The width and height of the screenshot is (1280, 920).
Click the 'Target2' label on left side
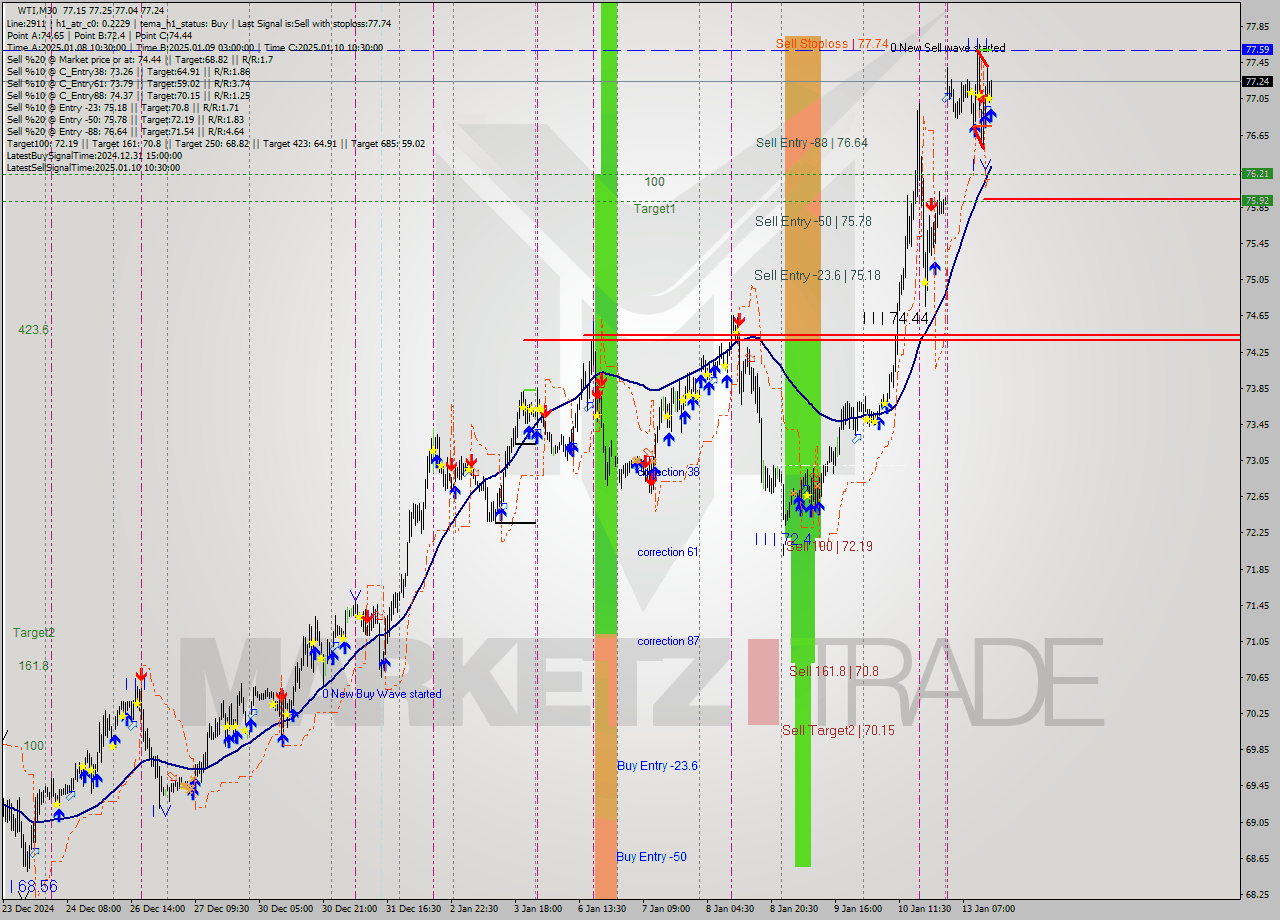coord(34,633)
